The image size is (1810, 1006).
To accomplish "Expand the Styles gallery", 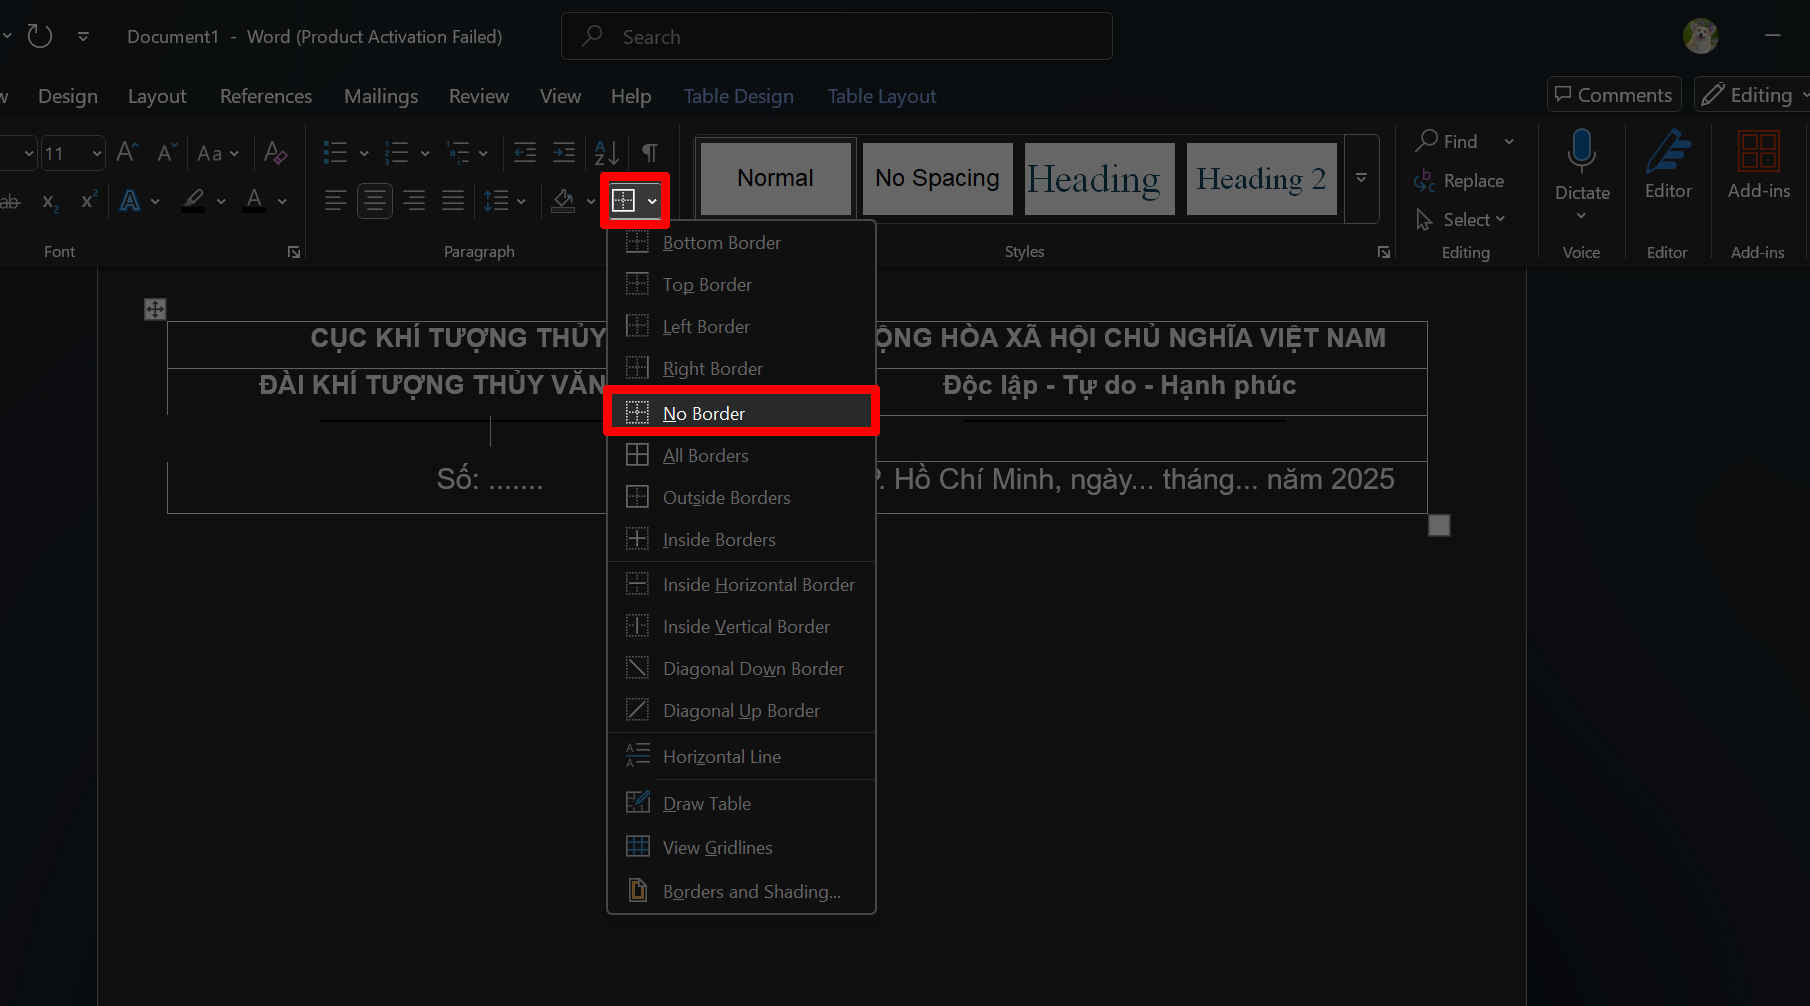I will click(x=1361, y=178).
